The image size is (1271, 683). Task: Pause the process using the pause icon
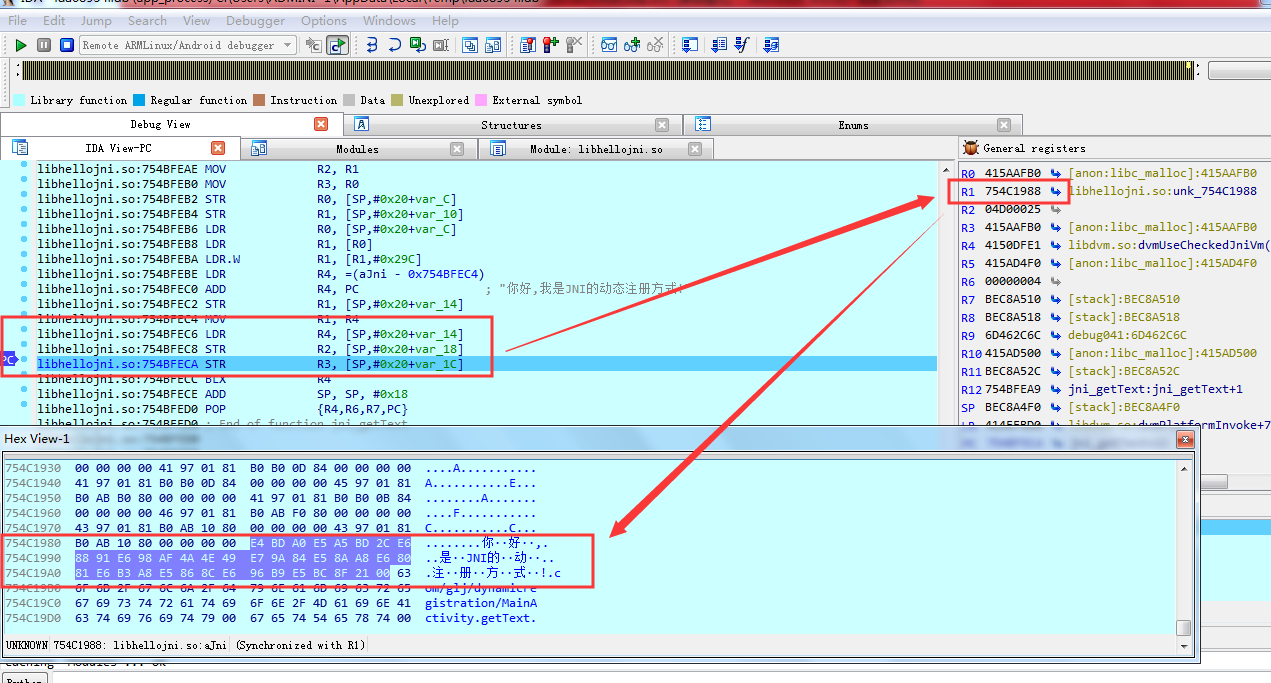(x=44, y=45)
